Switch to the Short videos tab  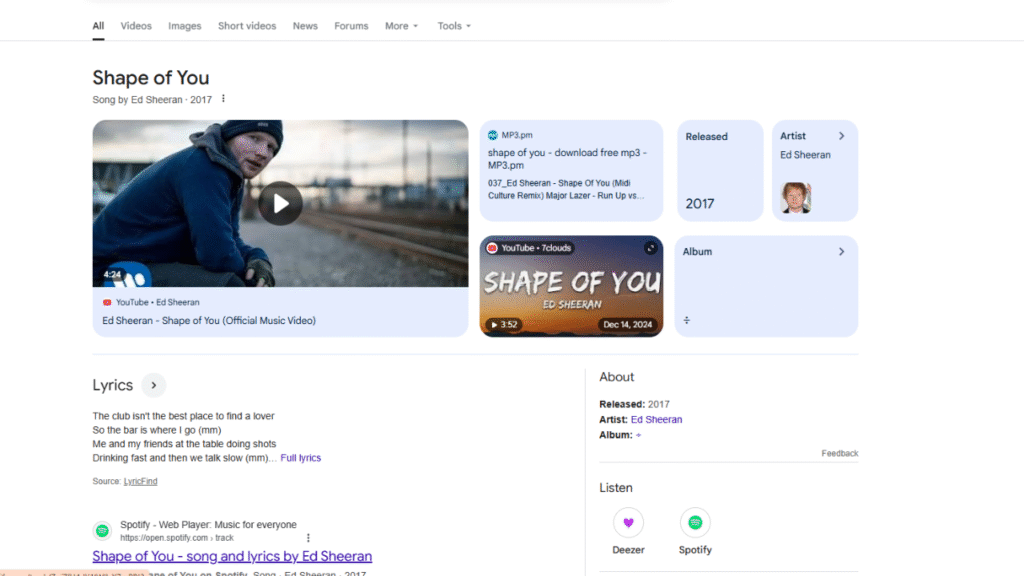(247, 26)
